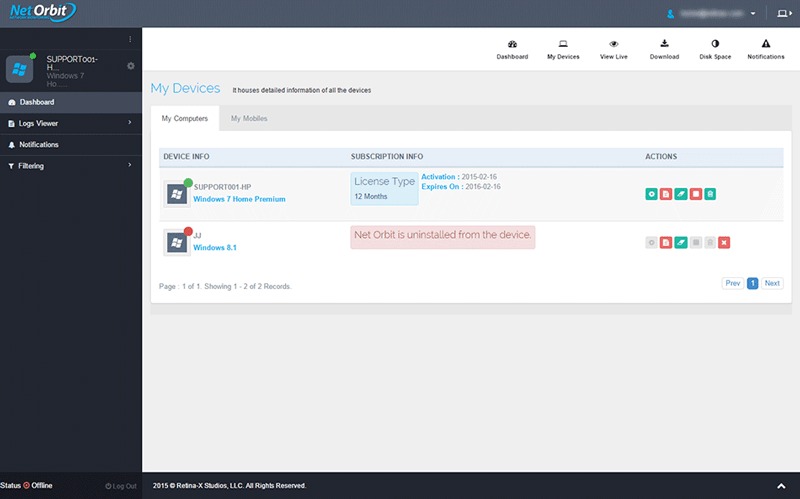Viewport: 800px width, 499px height.
Task: Switch to My Computers tab
Action: coord(185,118)
